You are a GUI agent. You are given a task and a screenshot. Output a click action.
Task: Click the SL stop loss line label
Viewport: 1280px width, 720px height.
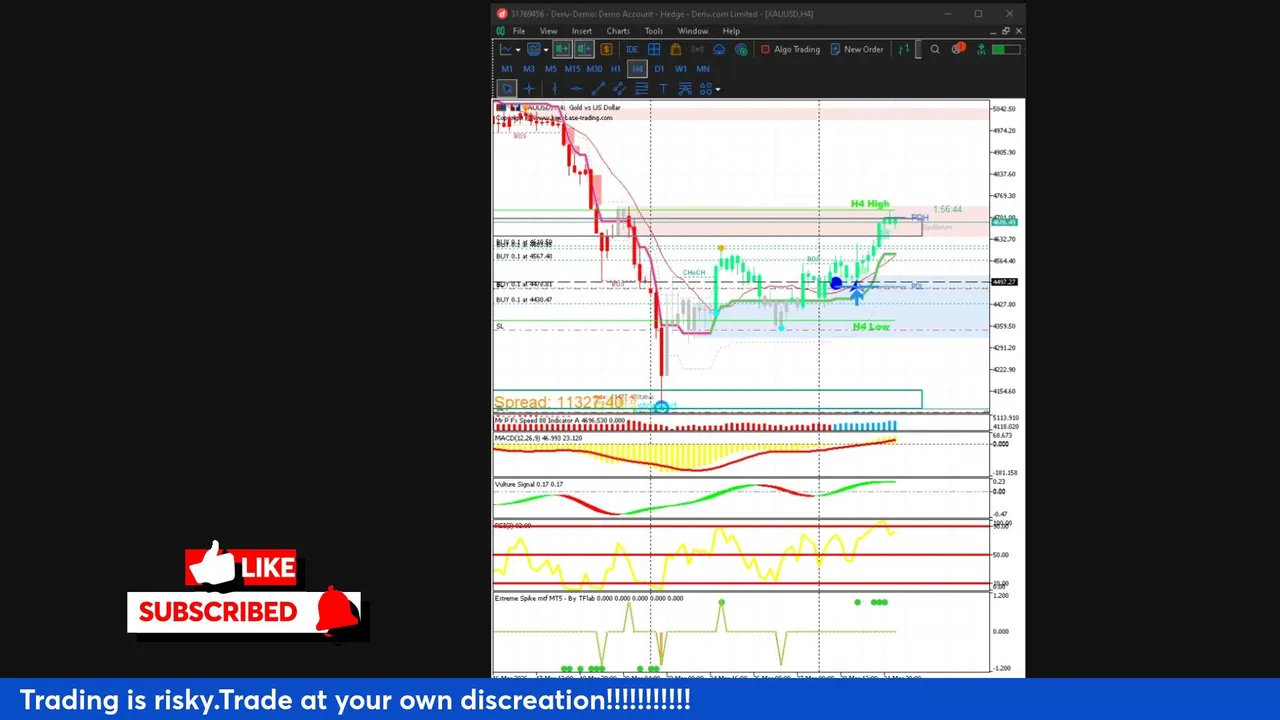coord(500,327)
